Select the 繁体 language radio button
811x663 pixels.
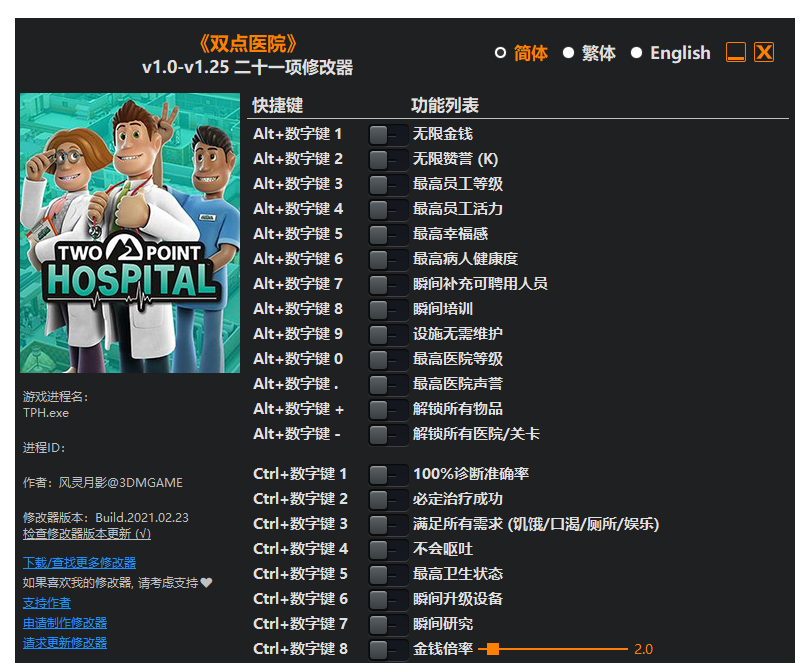pyautogui.click(x=568, y=53)
